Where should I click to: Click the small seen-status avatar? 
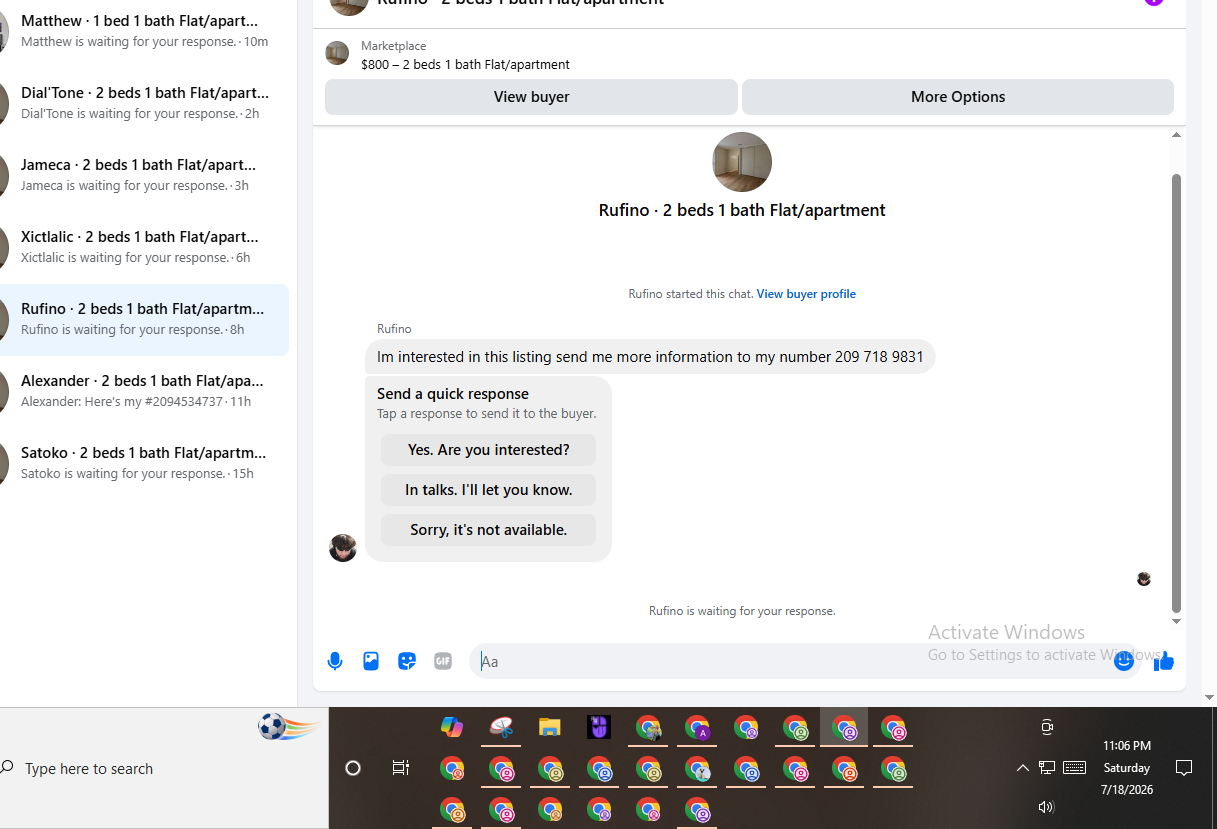tap(1144, 579)
